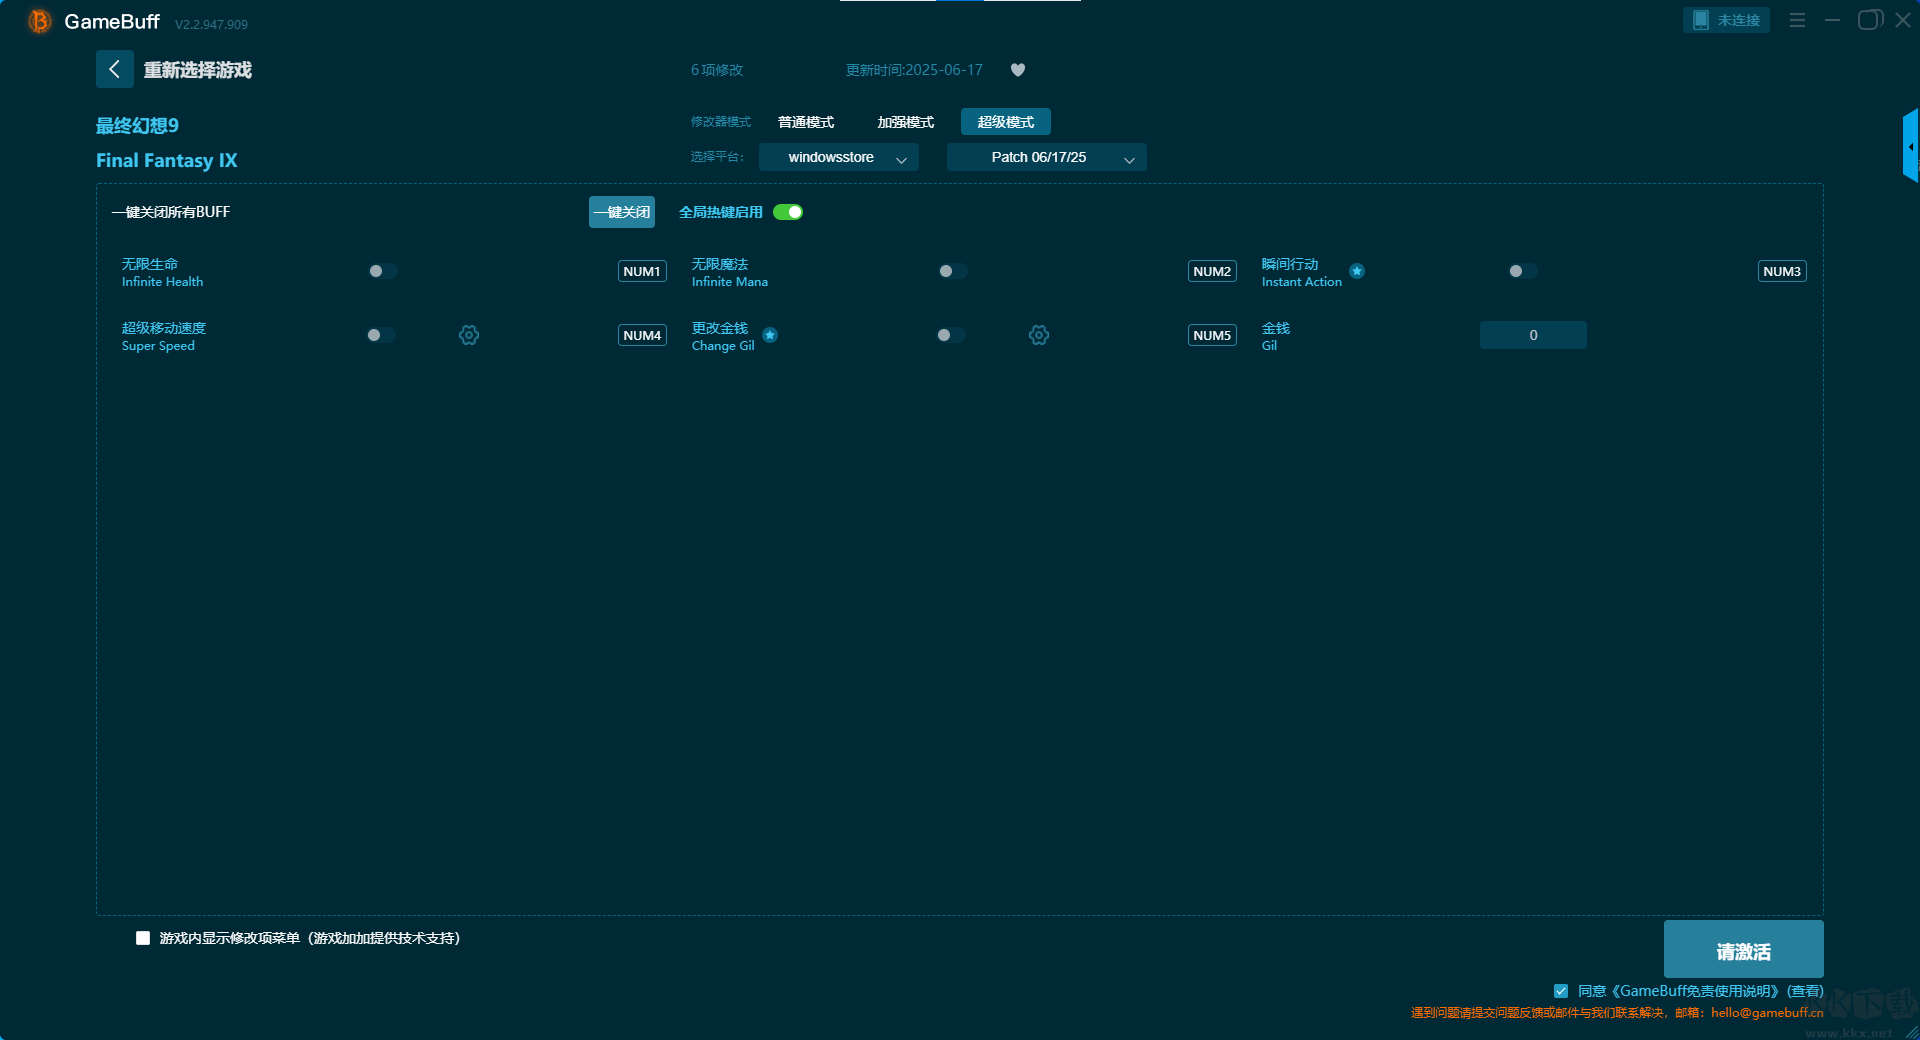Check the in-game cheat menu display checkbox
The image size is (1920, 1040).
point(143,938)
